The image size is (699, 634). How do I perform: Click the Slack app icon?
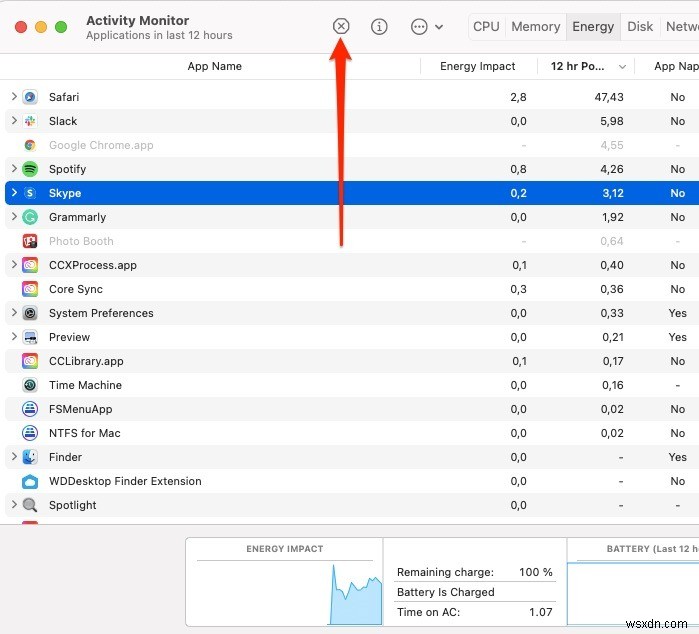coord(30,121)
